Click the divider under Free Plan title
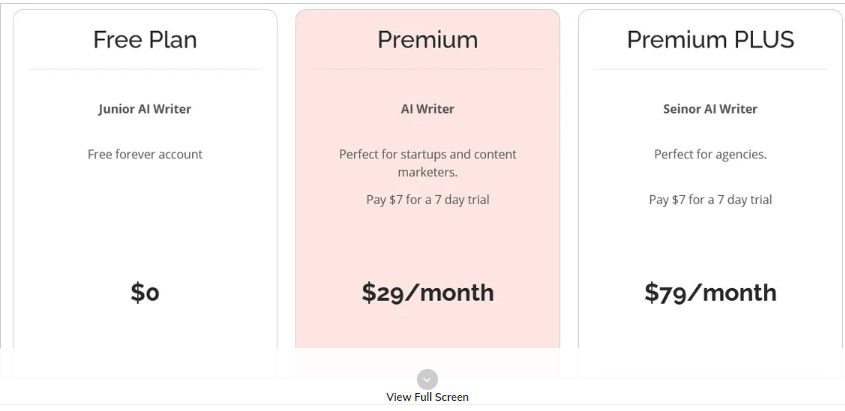 click(x=145, y=69)
